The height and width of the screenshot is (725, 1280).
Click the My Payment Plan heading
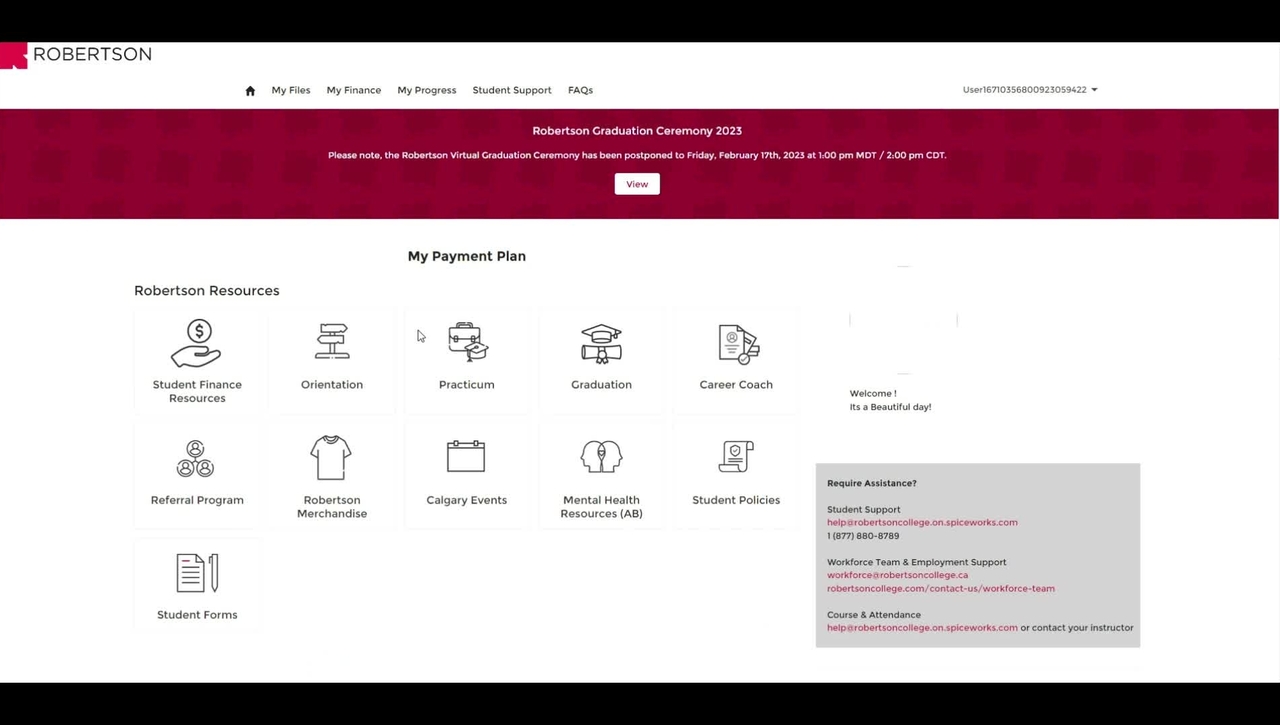467,256
